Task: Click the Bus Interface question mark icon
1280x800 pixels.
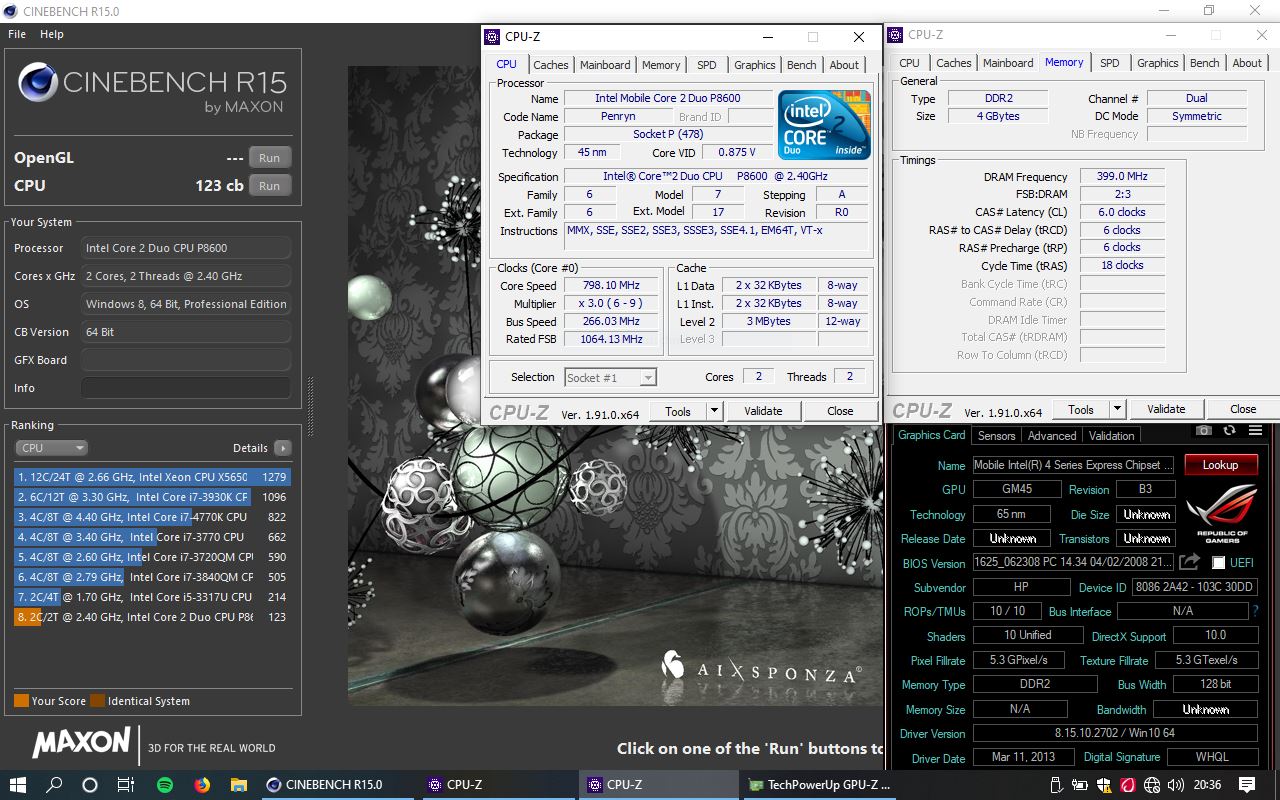Action: point(1255,611)
